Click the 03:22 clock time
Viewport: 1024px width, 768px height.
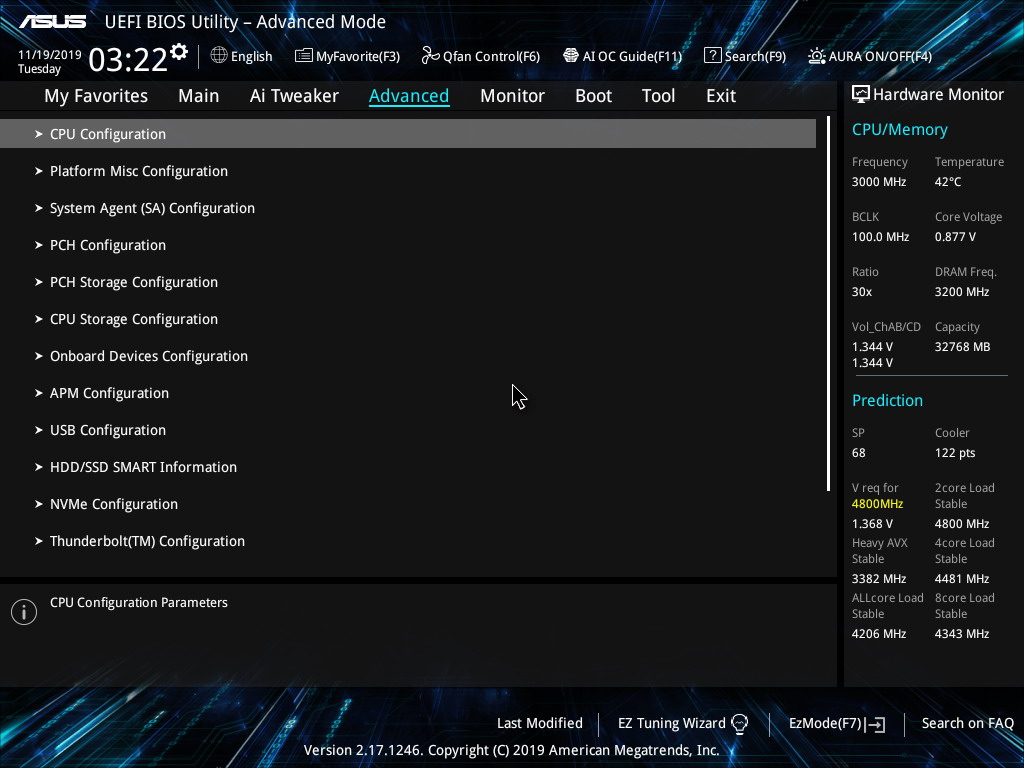128,60
